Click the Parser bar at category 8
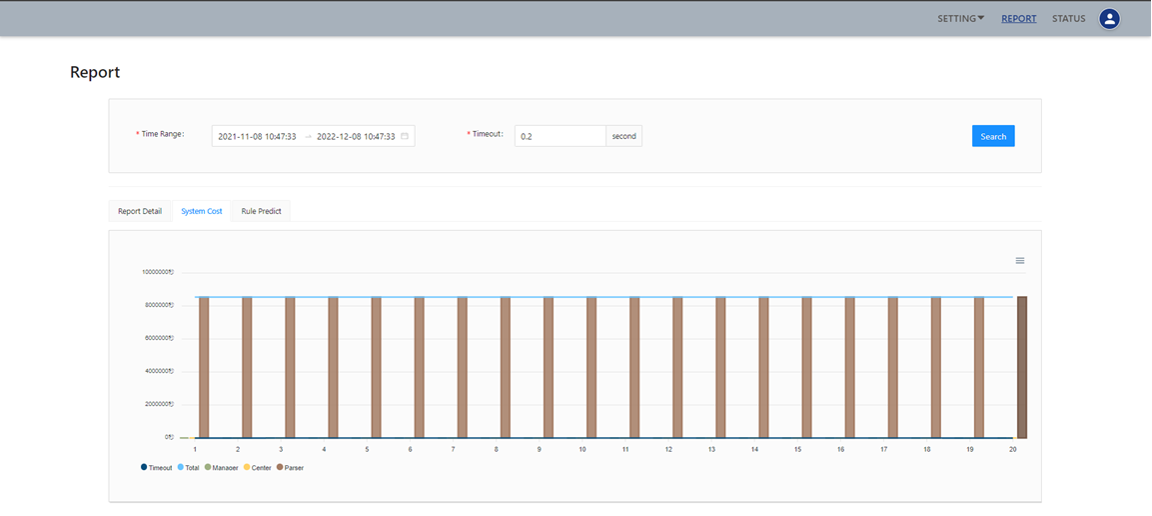Screen dimensions: 1152x516 tap(505, 368)
